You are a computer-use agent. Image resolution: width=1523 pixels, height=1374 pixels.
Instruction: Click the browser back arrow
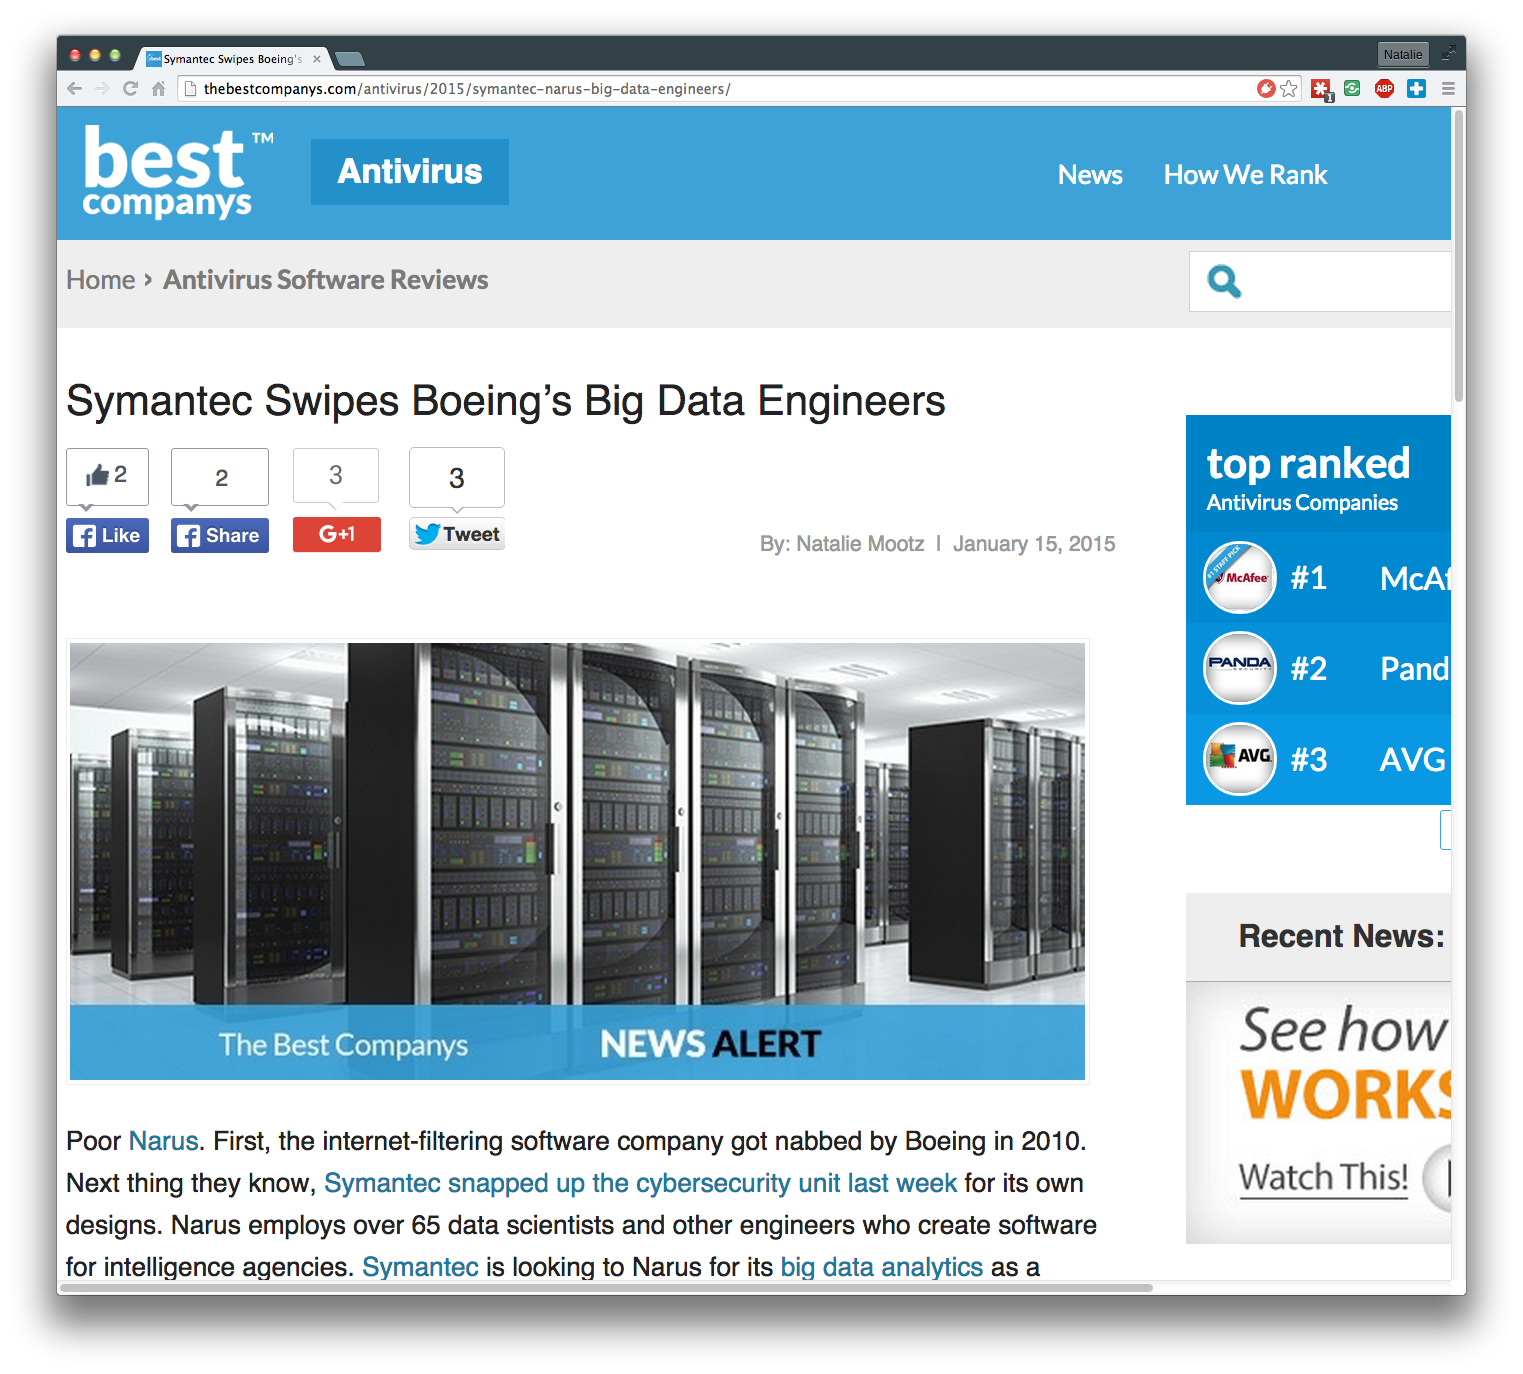74,89
